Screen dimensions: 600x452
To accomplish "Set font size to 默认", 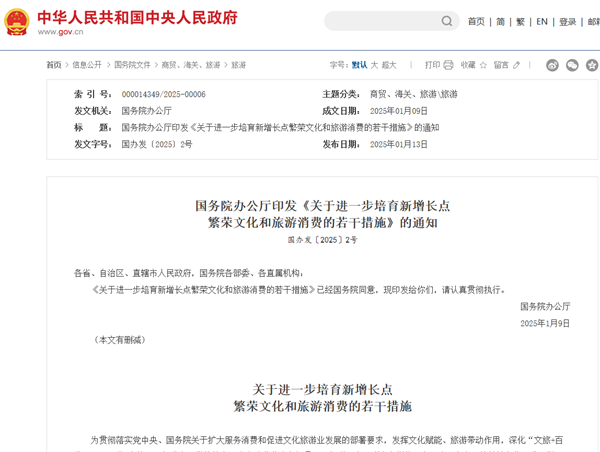I will click(359, 65).
